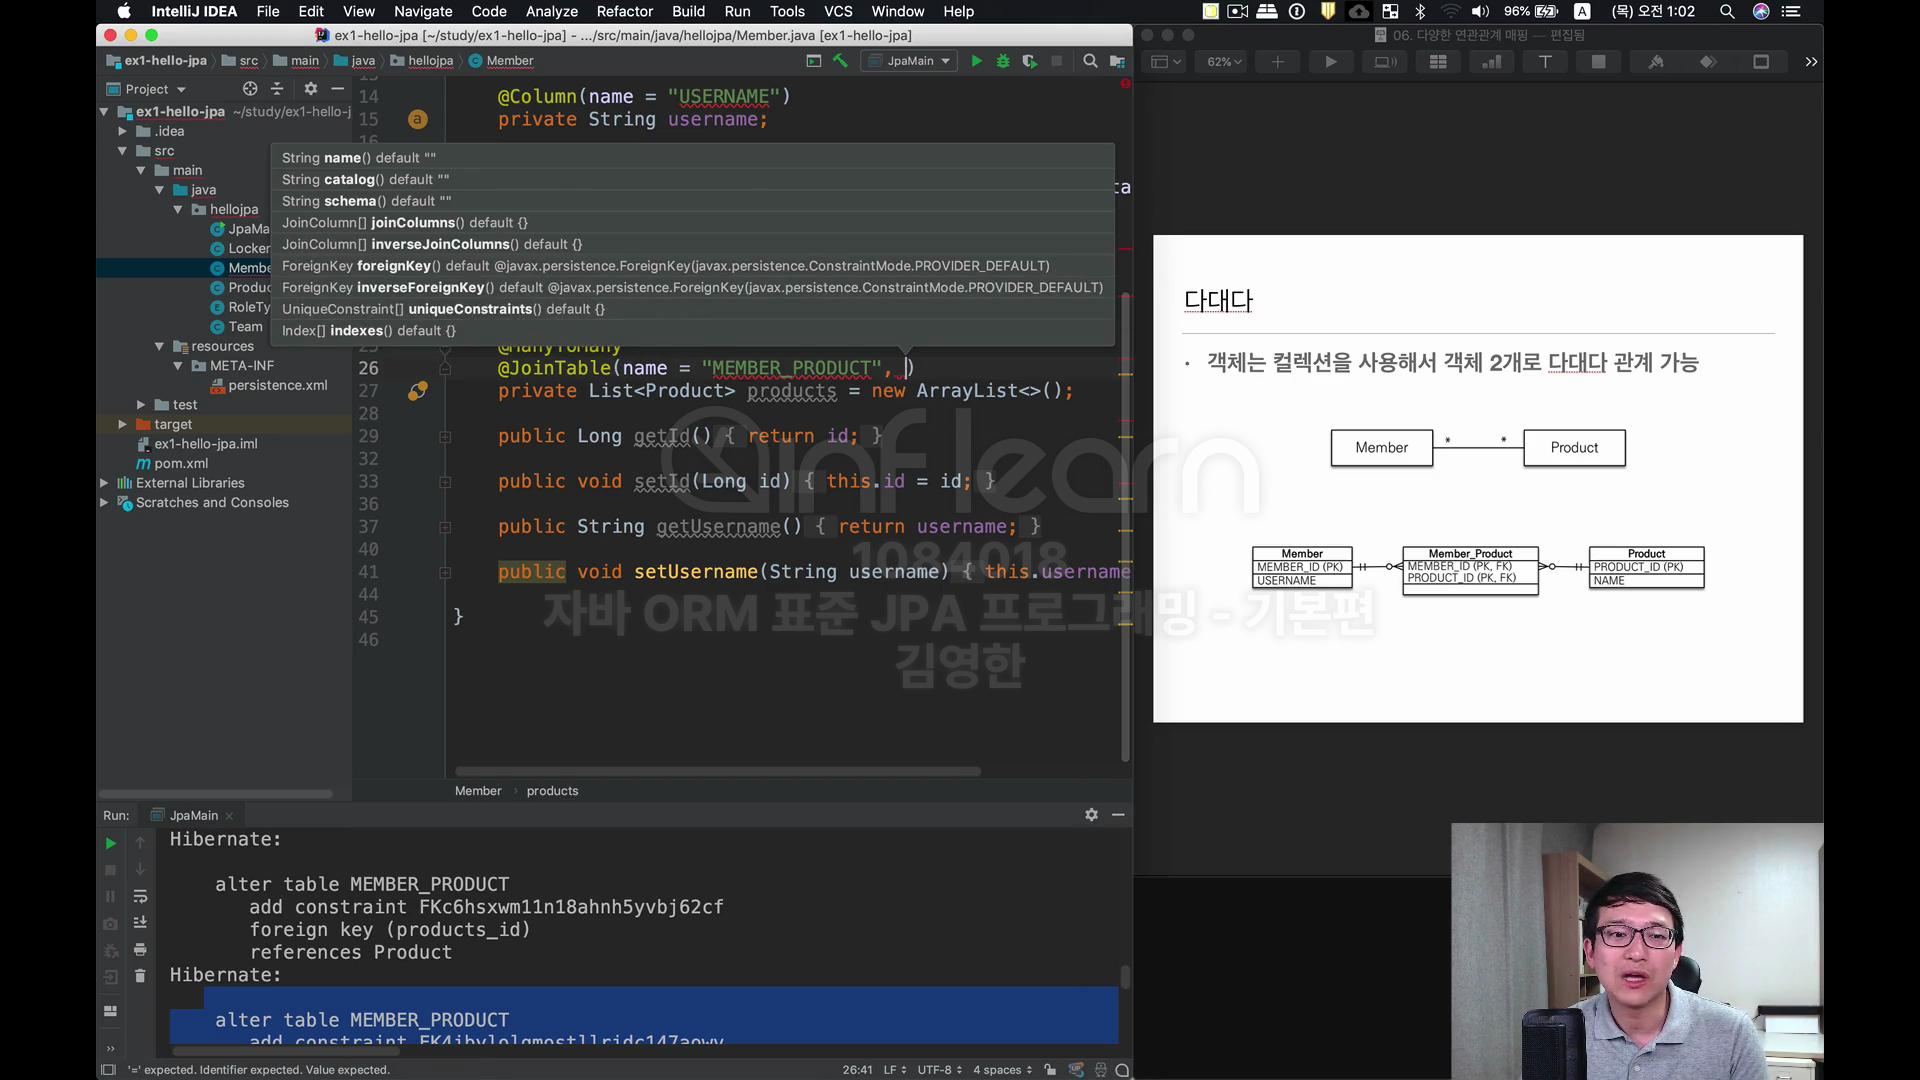Expand External Libraries node

(104, 483)
